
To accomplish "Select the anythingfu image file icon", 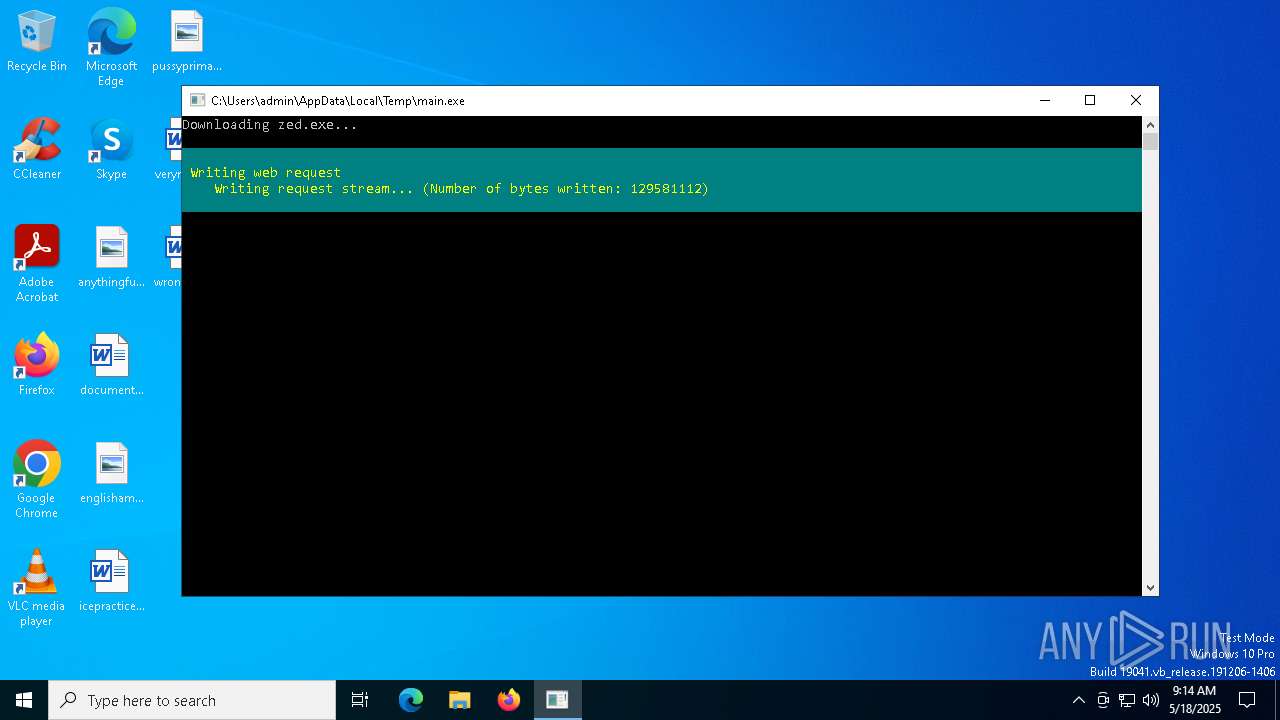I will click(111, 258).
